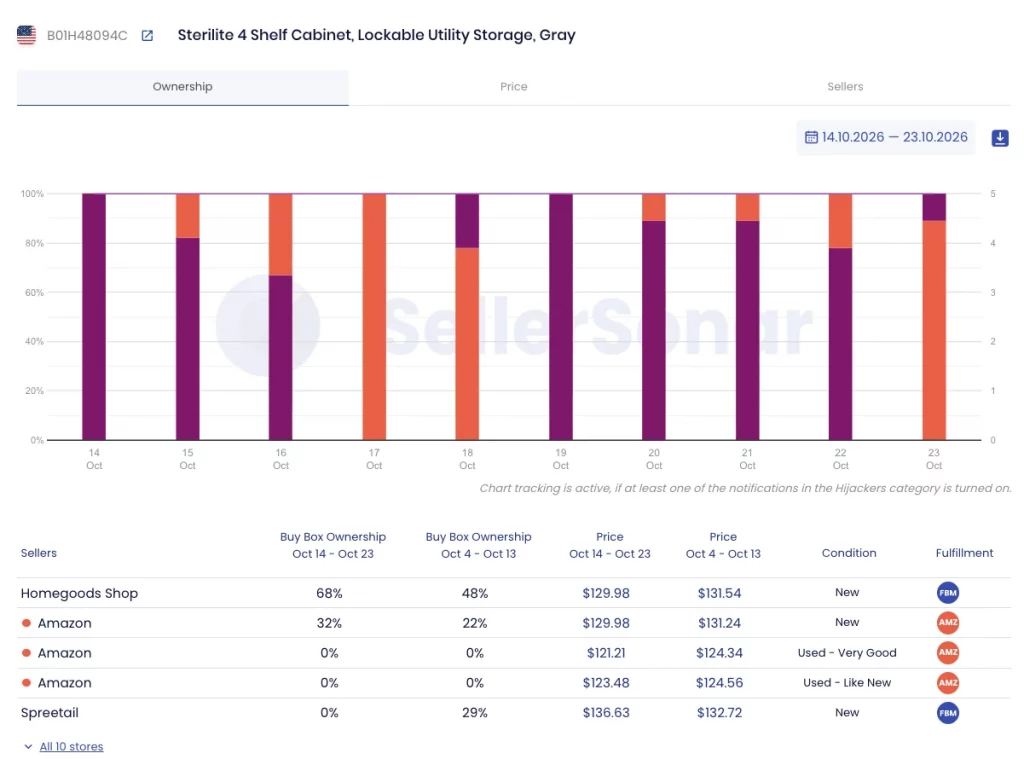The height and width of the screenshot is (759, 1024).
Task: Click the 48% previous ownership value
Action: click(x=475, y=593)
